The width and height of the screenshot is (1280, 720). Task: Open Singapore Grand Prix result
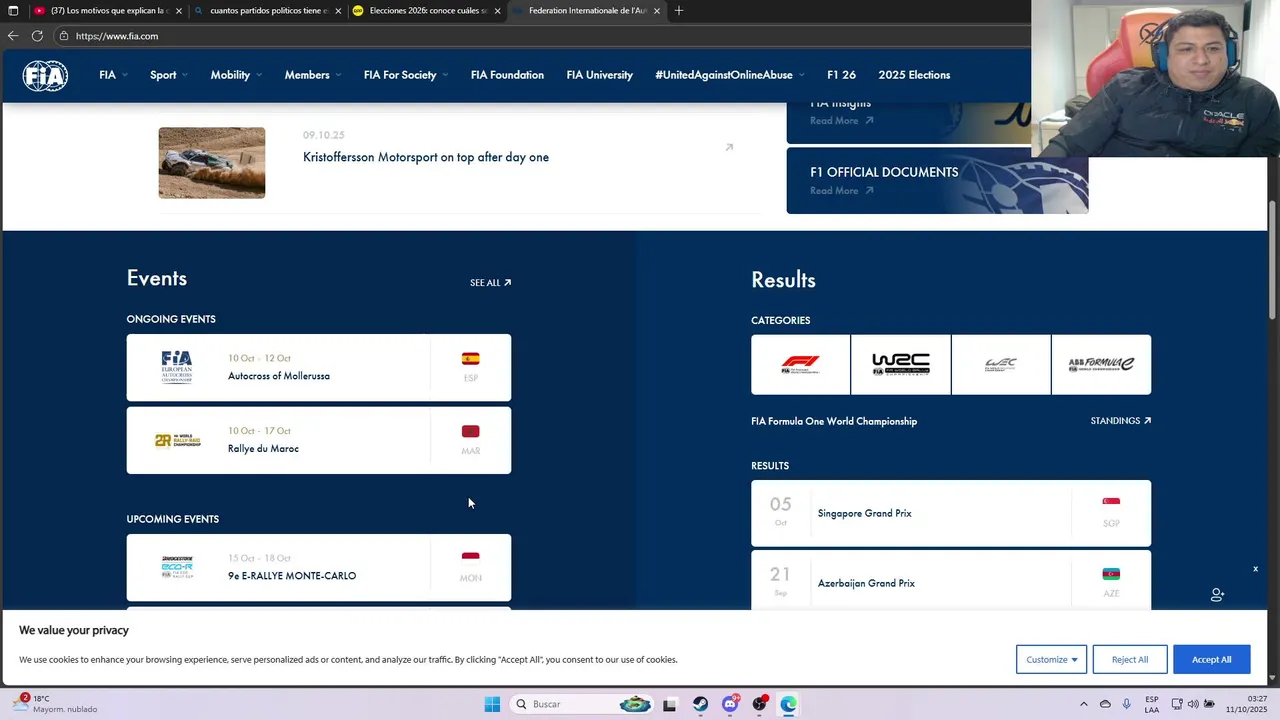click(x=951, y=513)
